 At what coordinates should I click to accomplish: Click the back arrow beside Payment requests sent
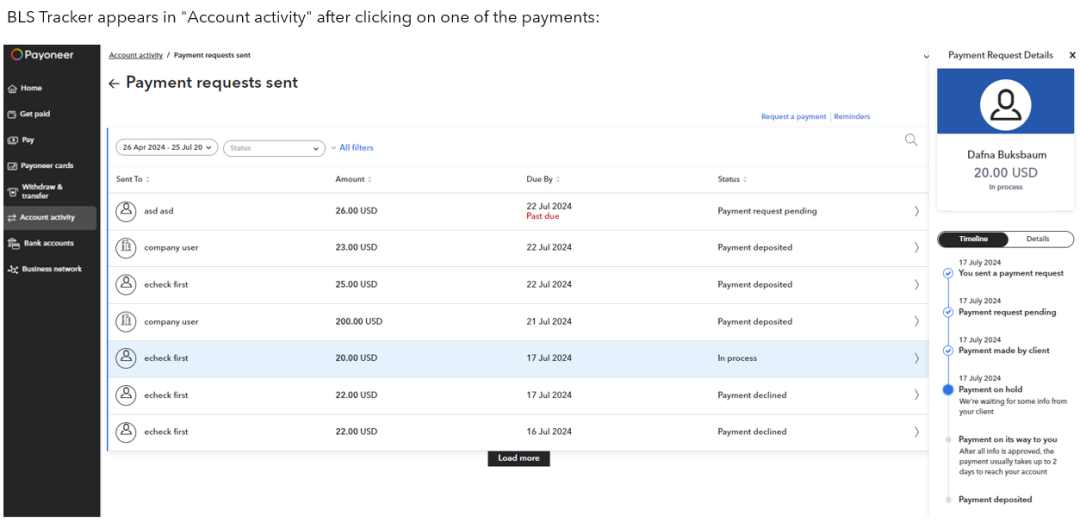(114, 83)
